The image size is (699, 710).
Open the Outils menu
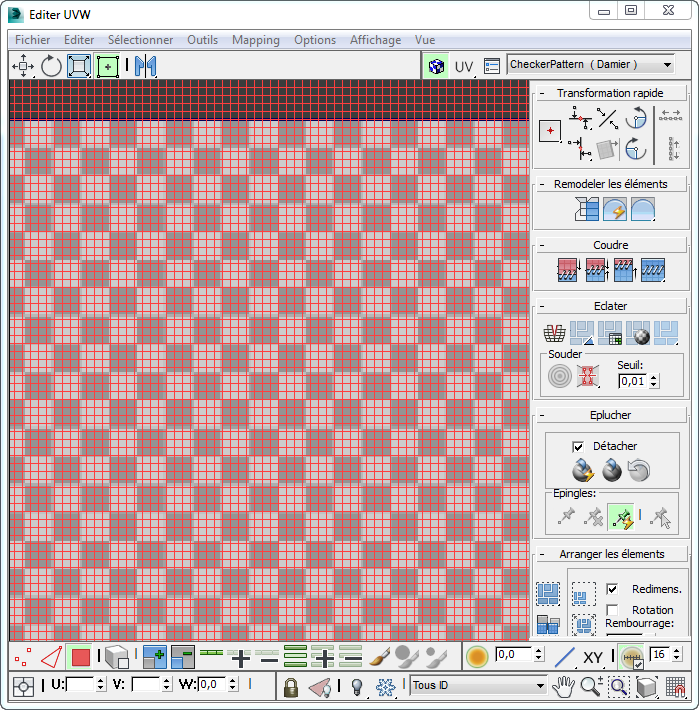[202, 40]
